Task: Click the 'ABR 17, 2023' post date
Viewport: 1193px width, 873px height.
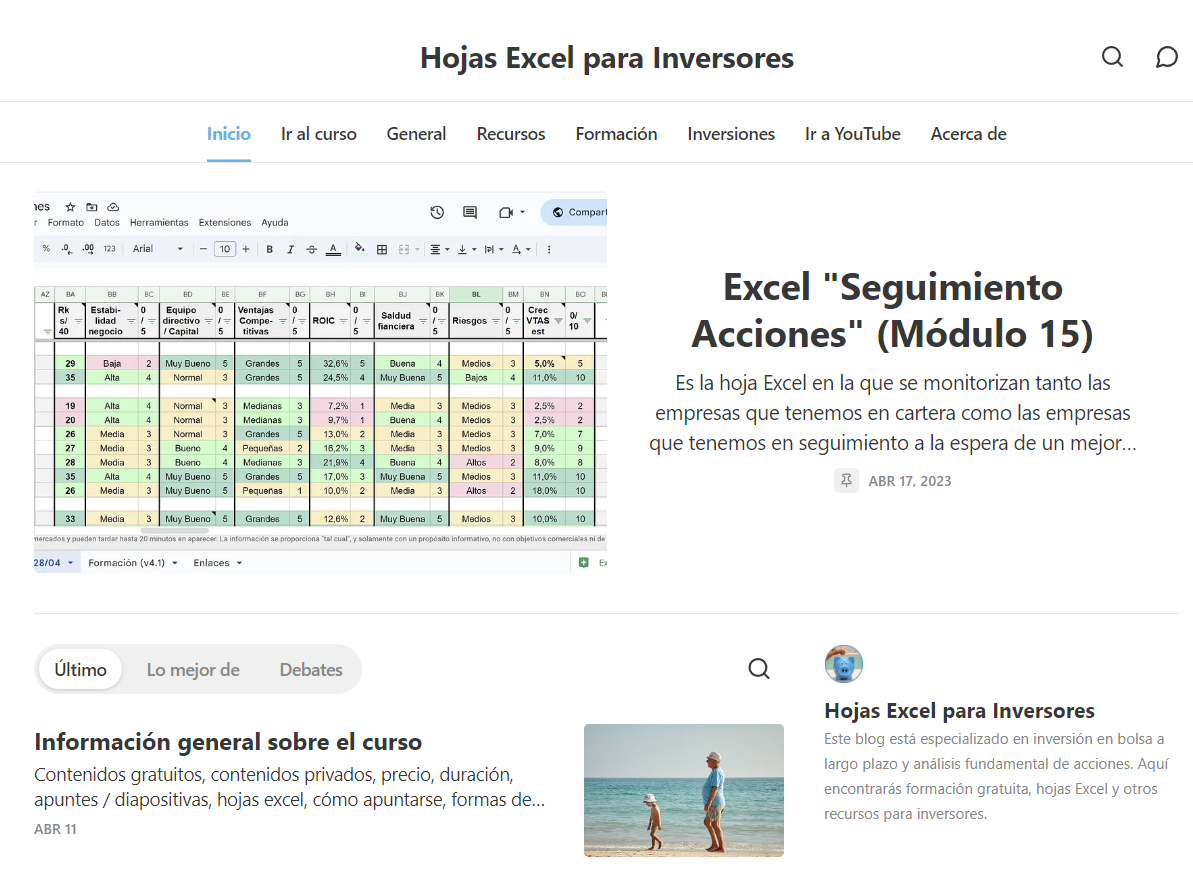Action: [x=910, y=481]
